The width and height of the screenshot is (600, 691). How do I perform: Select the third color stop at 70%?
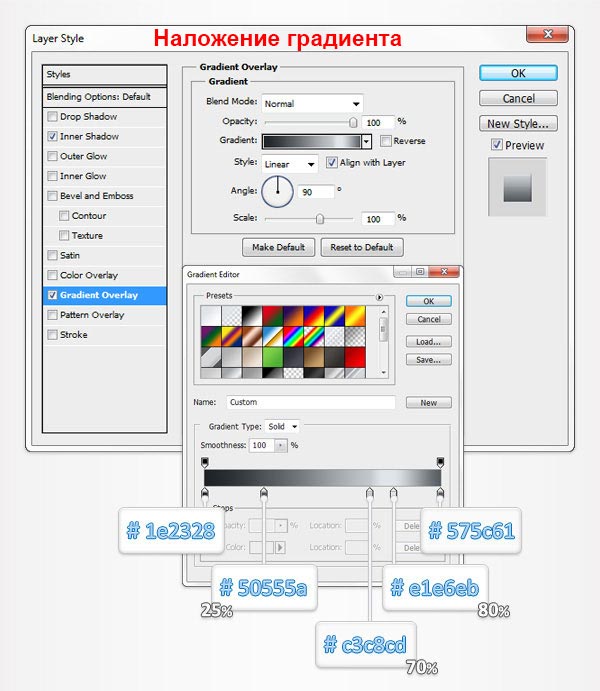click(x=370, y=493)
